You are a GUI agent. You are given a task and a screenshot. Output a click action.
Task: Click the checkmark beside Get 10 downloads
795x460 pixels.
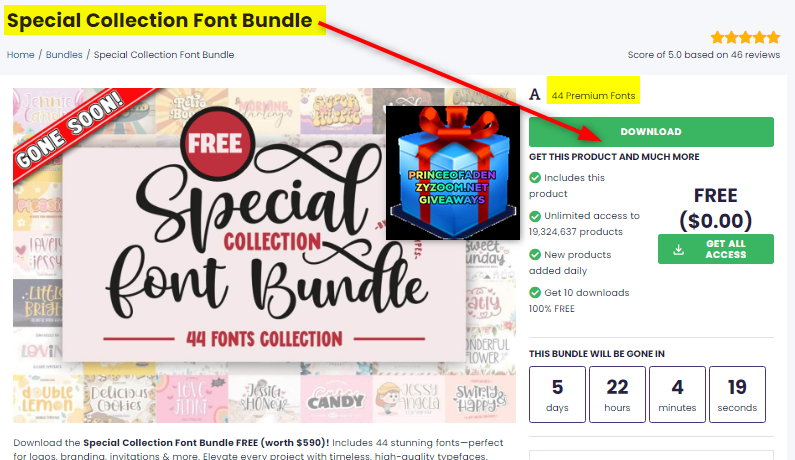tap(535, 293)
